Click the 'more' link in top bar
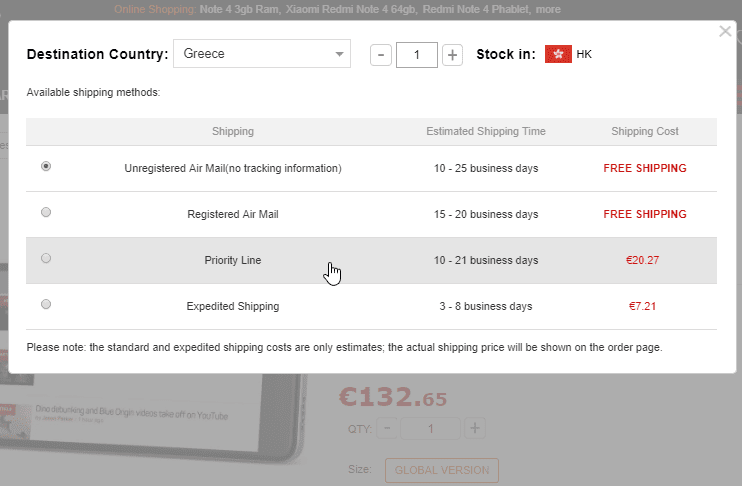The height and width of the screenshot is (486, 742). coord(548,9)
